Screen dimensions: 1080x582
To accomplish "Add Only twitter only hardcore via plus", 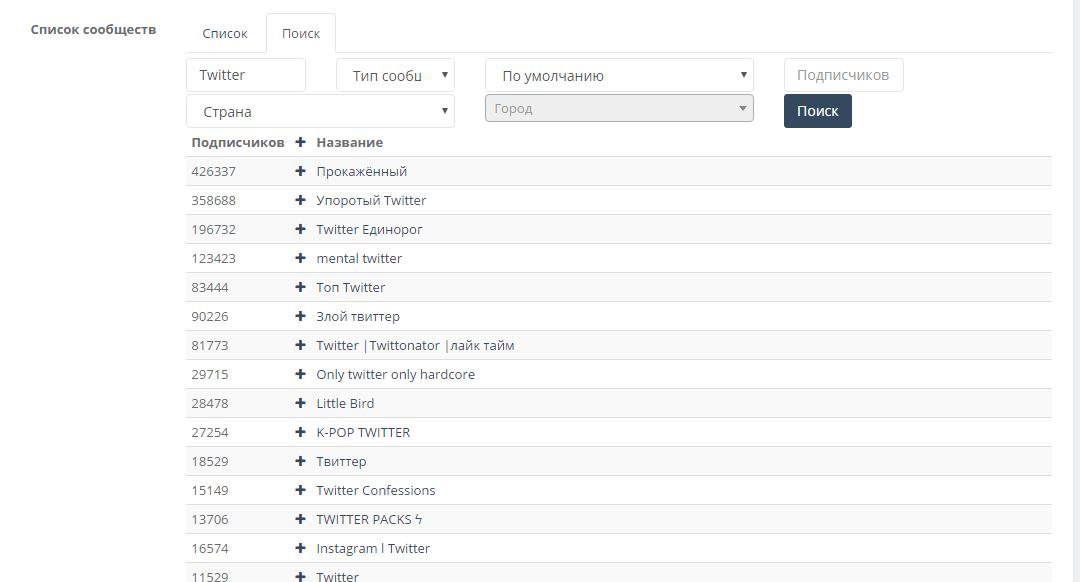I will (x=300, y=373).
